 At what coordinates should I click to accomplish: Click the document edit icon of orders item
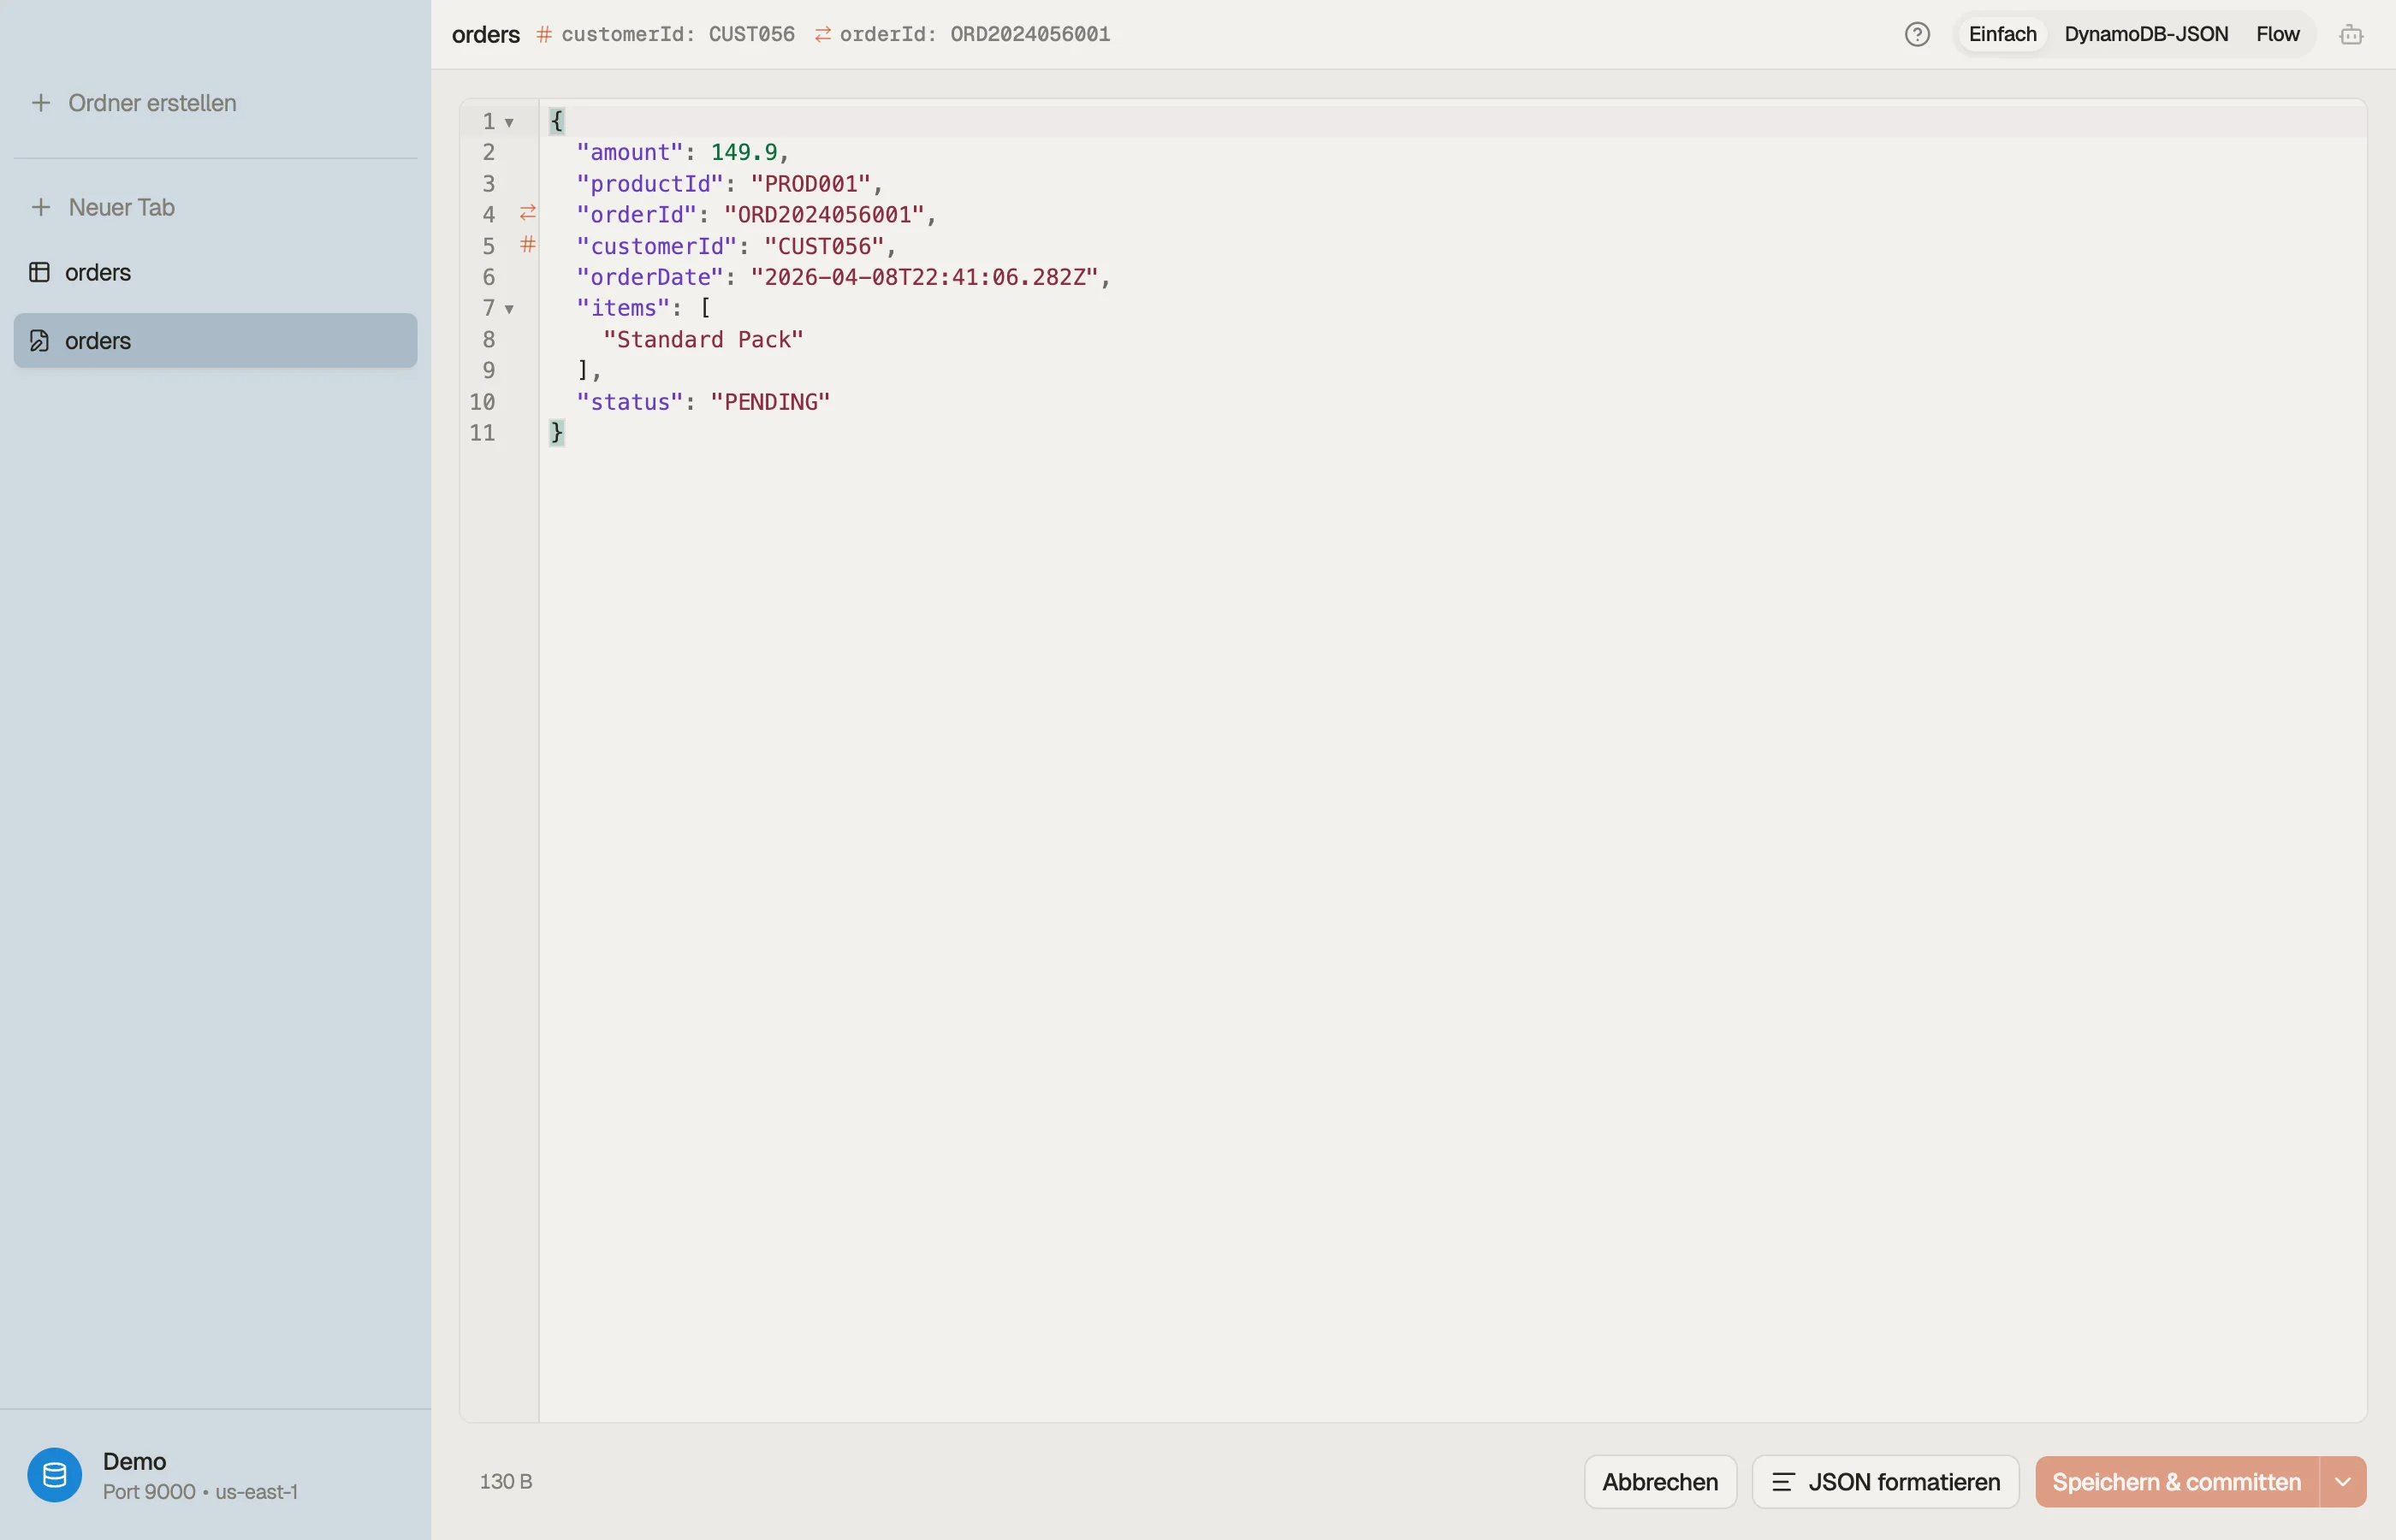click(x=39, y=341)
